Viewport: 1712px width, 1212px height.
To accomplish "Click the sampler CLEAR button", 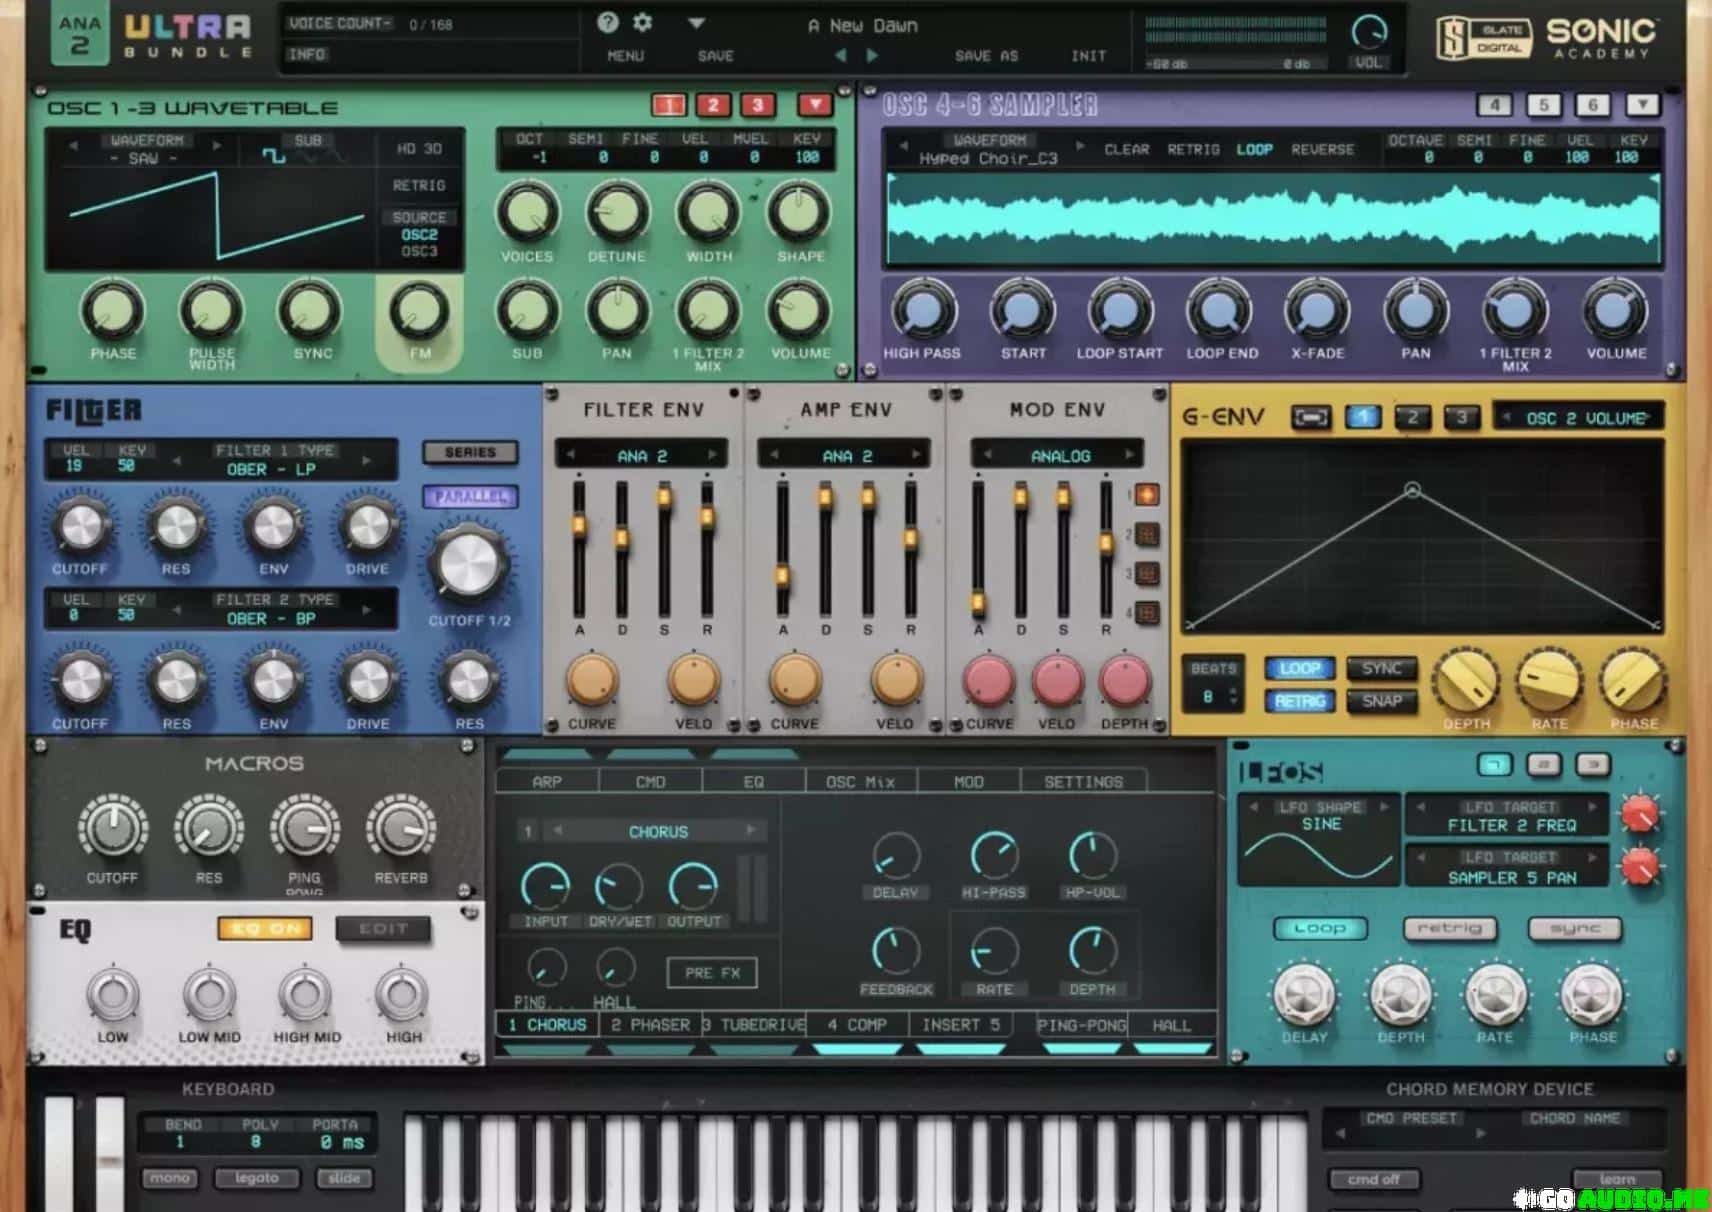I will point(1127,149).
